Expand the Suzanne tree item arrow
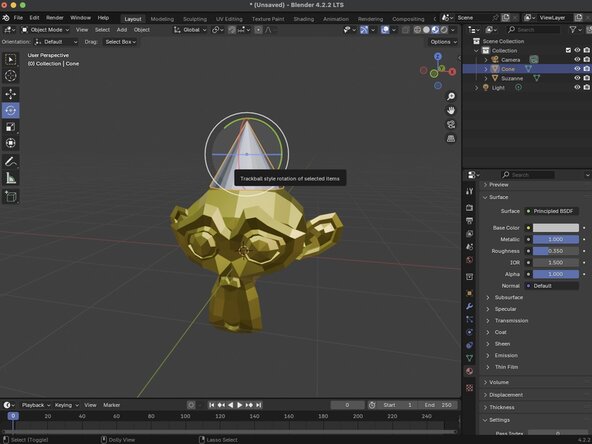 [486, 79]
